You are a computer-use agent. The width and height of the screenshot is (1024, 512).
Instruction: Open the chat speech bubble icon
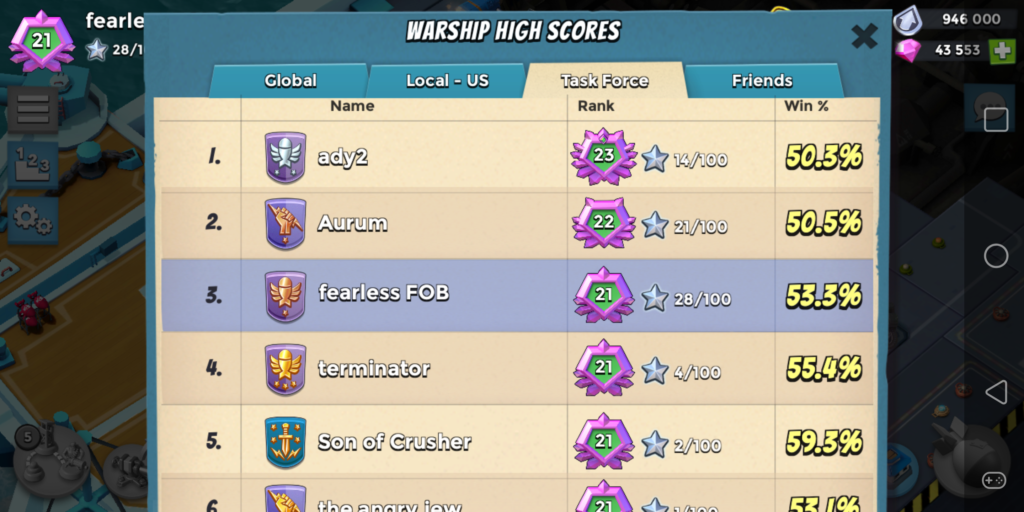coord(988,109)
